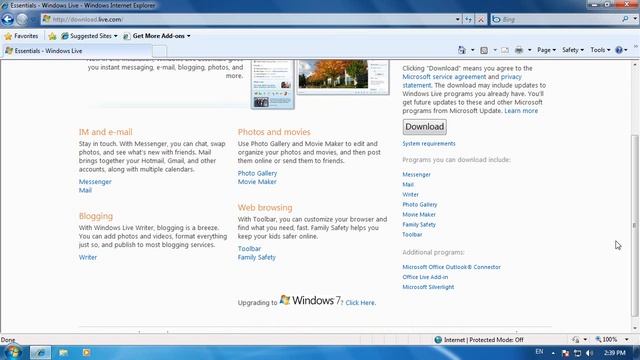Viewport: 640px width, 360px height.
Task: Open a new blank tab
Action: coord(160,51)
